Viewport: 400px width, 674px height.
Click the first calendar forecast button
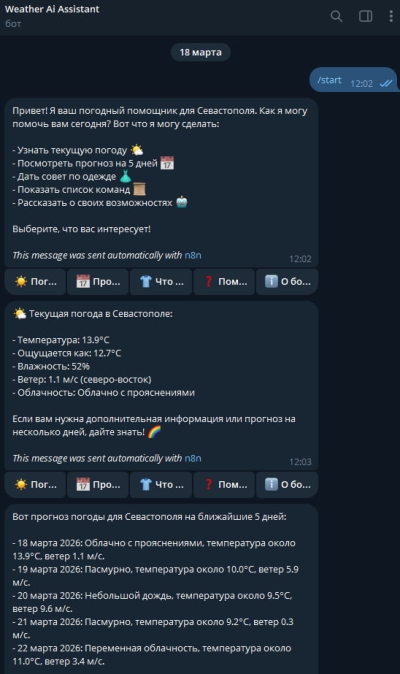pos(98,282)
